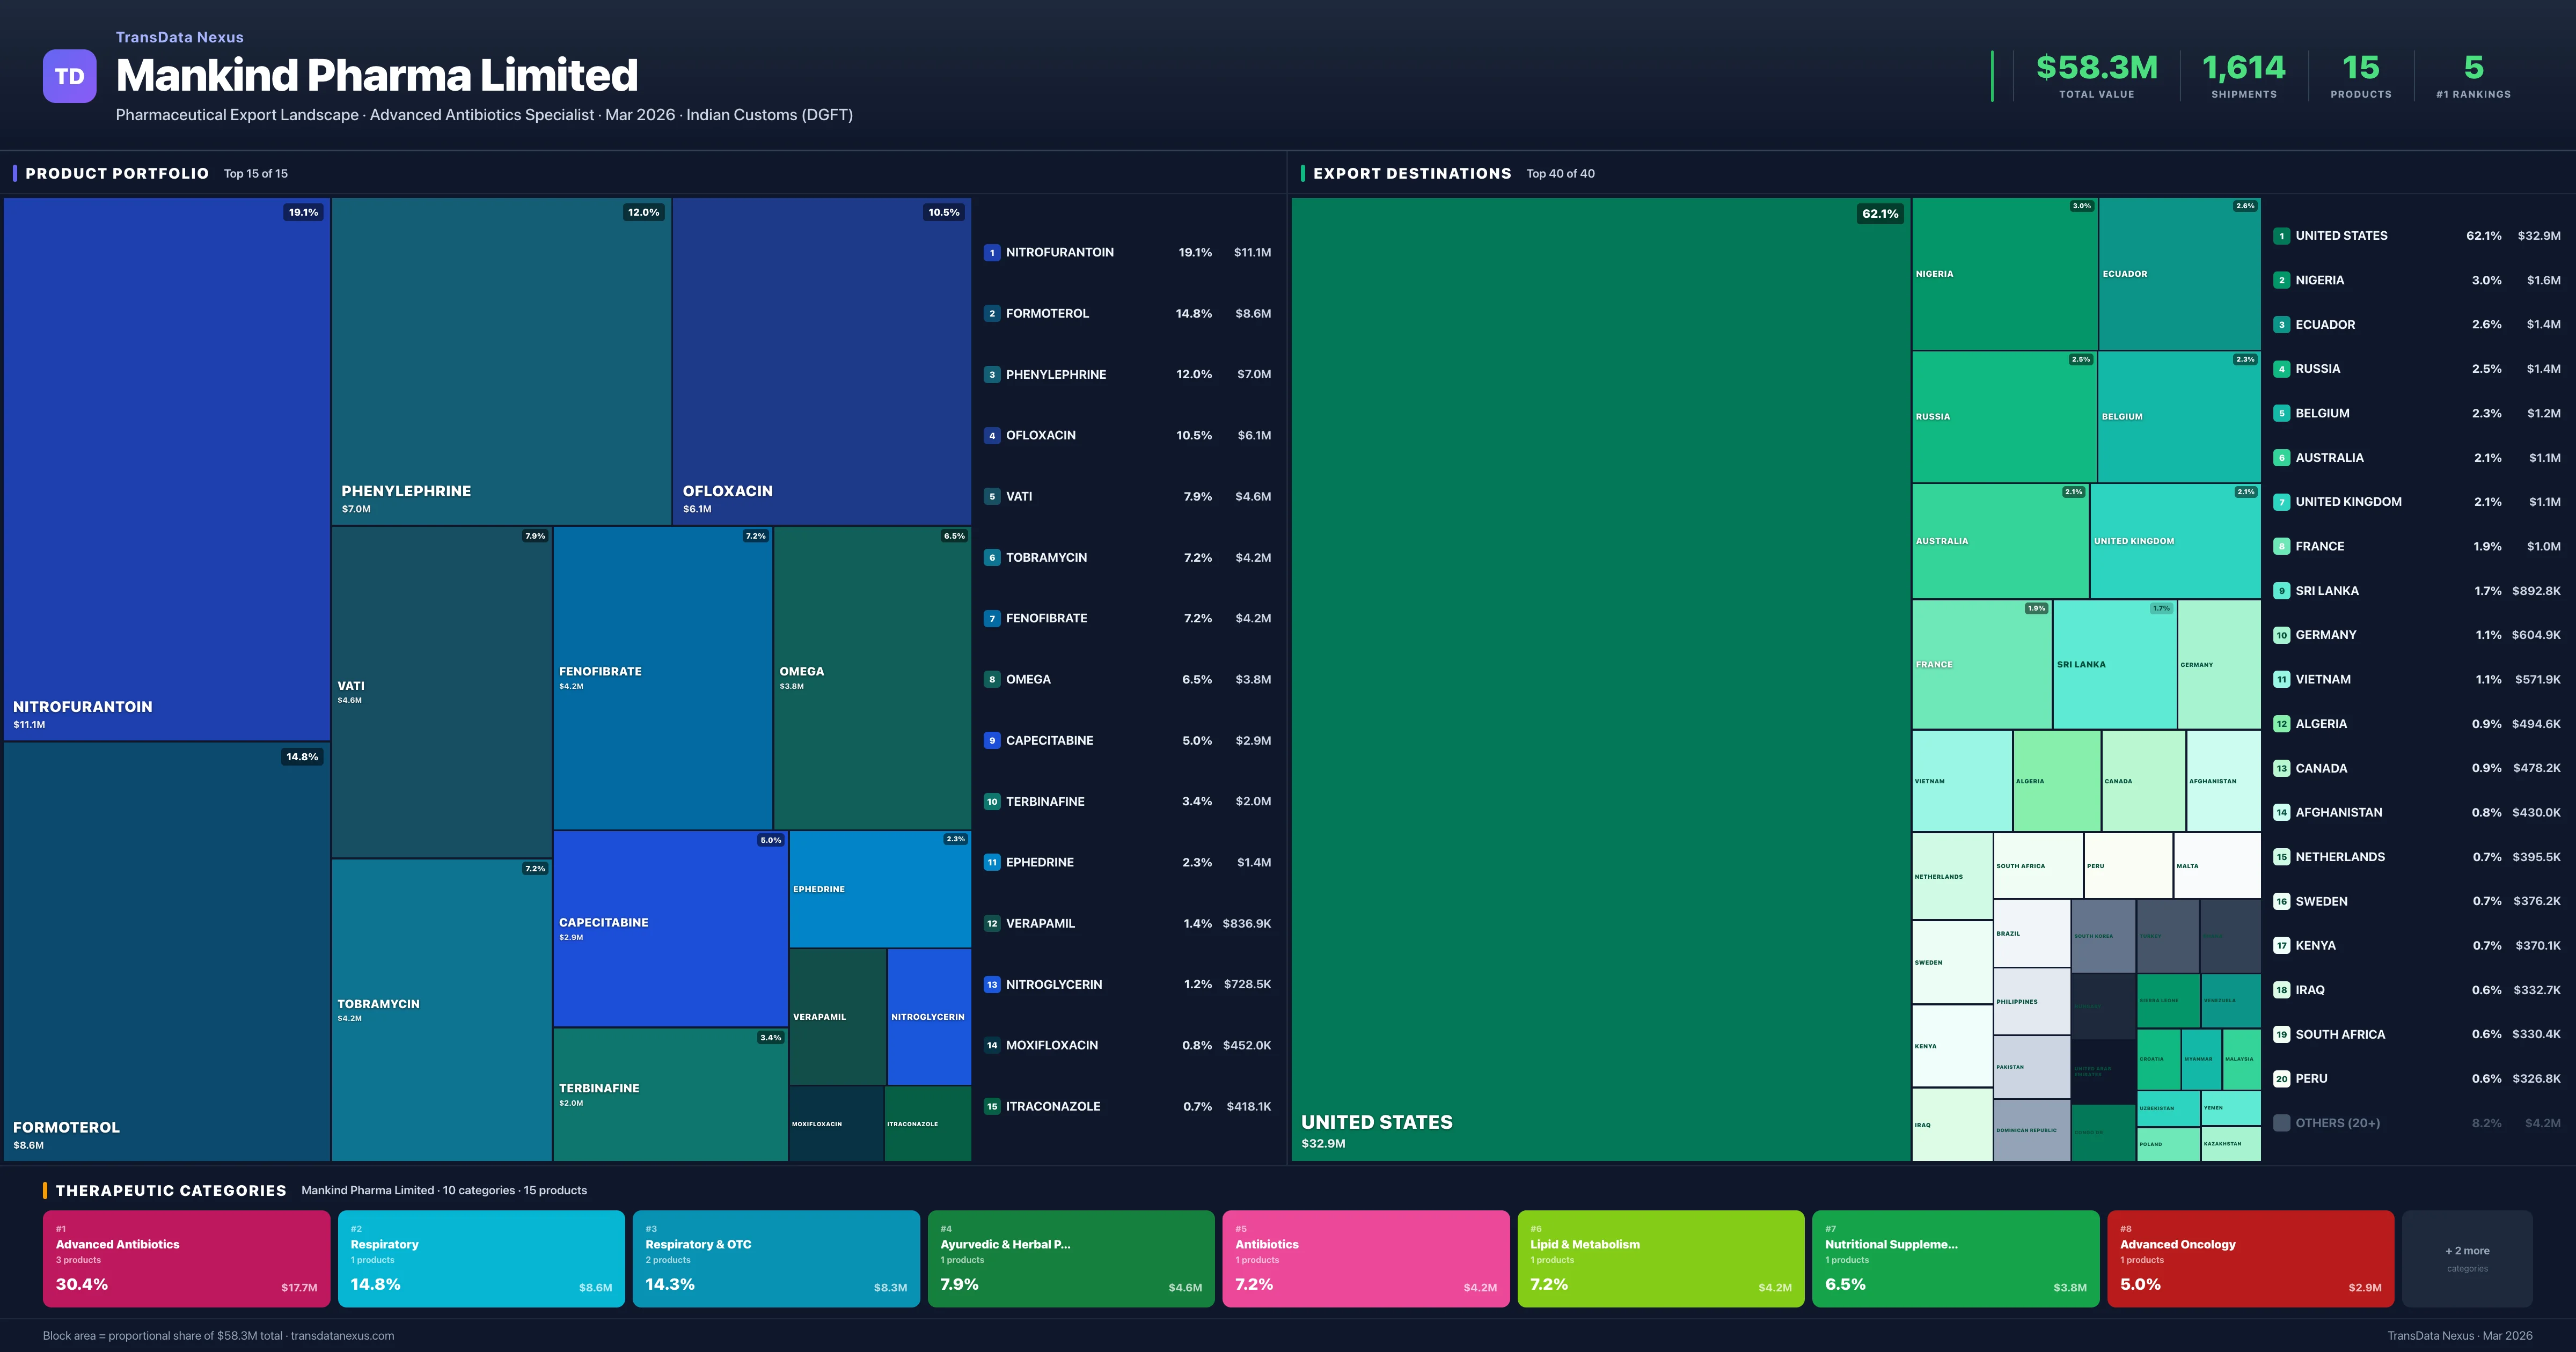Click the TD company logo icon
Image resolution: width=2576 pixels, height=1352 pixels.
pos(69,76)
